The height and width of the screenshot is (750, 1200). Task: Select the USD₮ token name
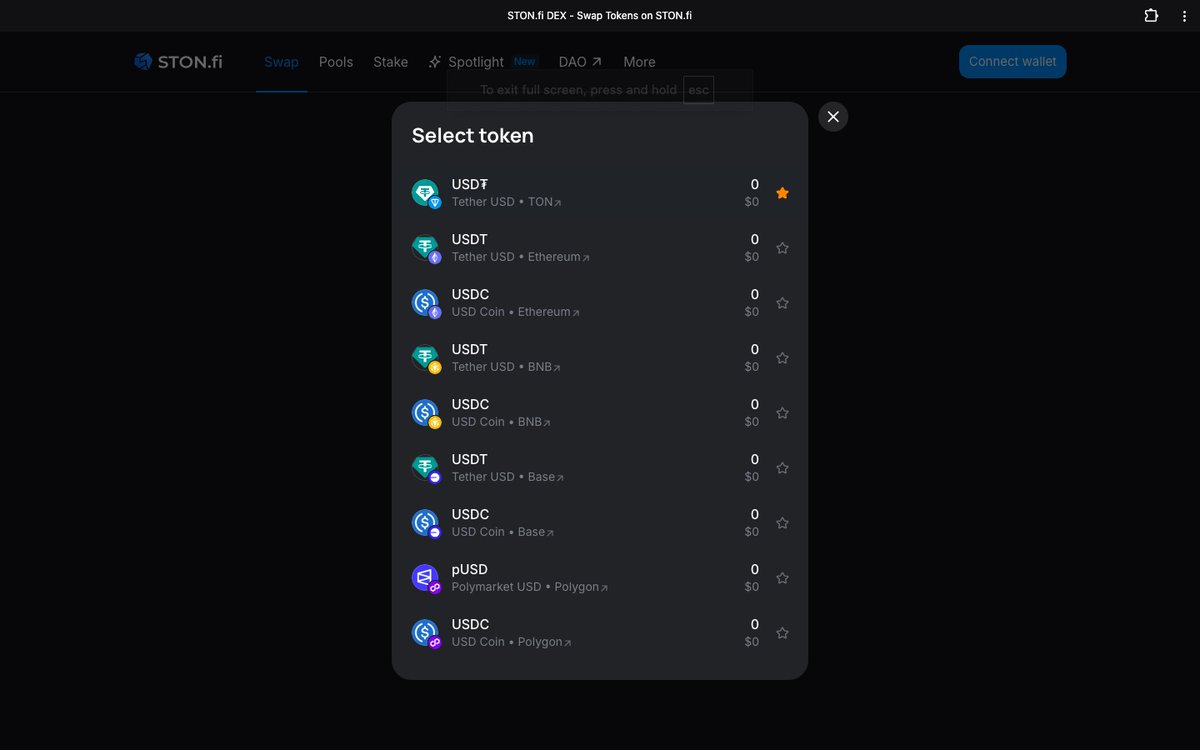(470, 184)
